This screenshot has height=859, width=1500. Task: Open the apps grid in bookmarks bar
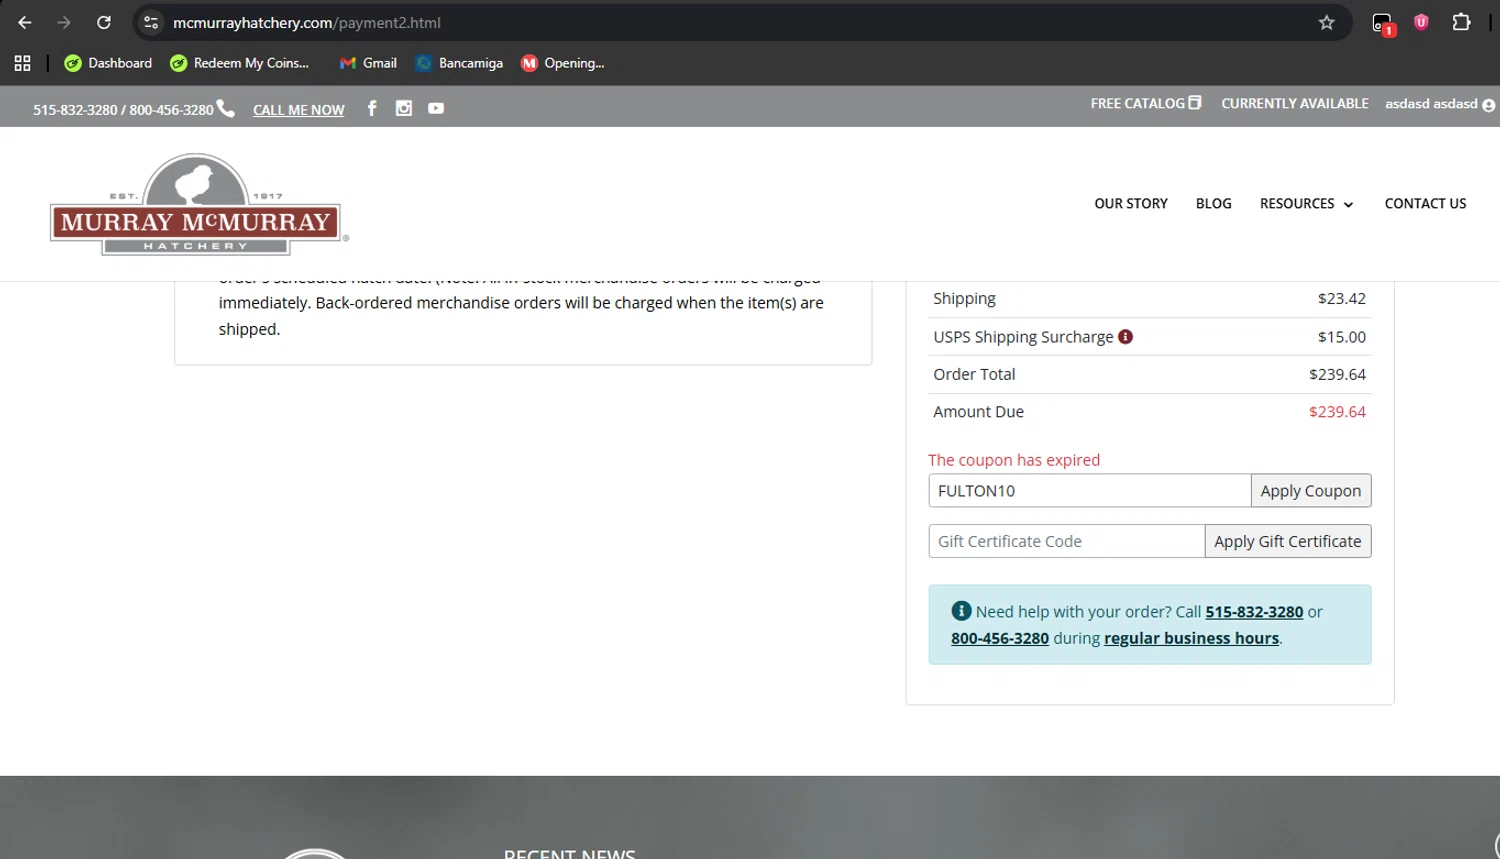tap(22, 63)
